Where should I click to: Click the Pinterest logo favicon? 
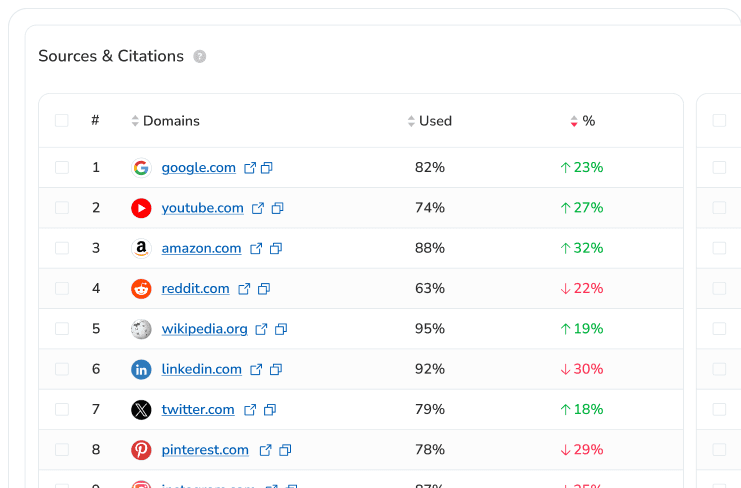click(x=141, y=450)
